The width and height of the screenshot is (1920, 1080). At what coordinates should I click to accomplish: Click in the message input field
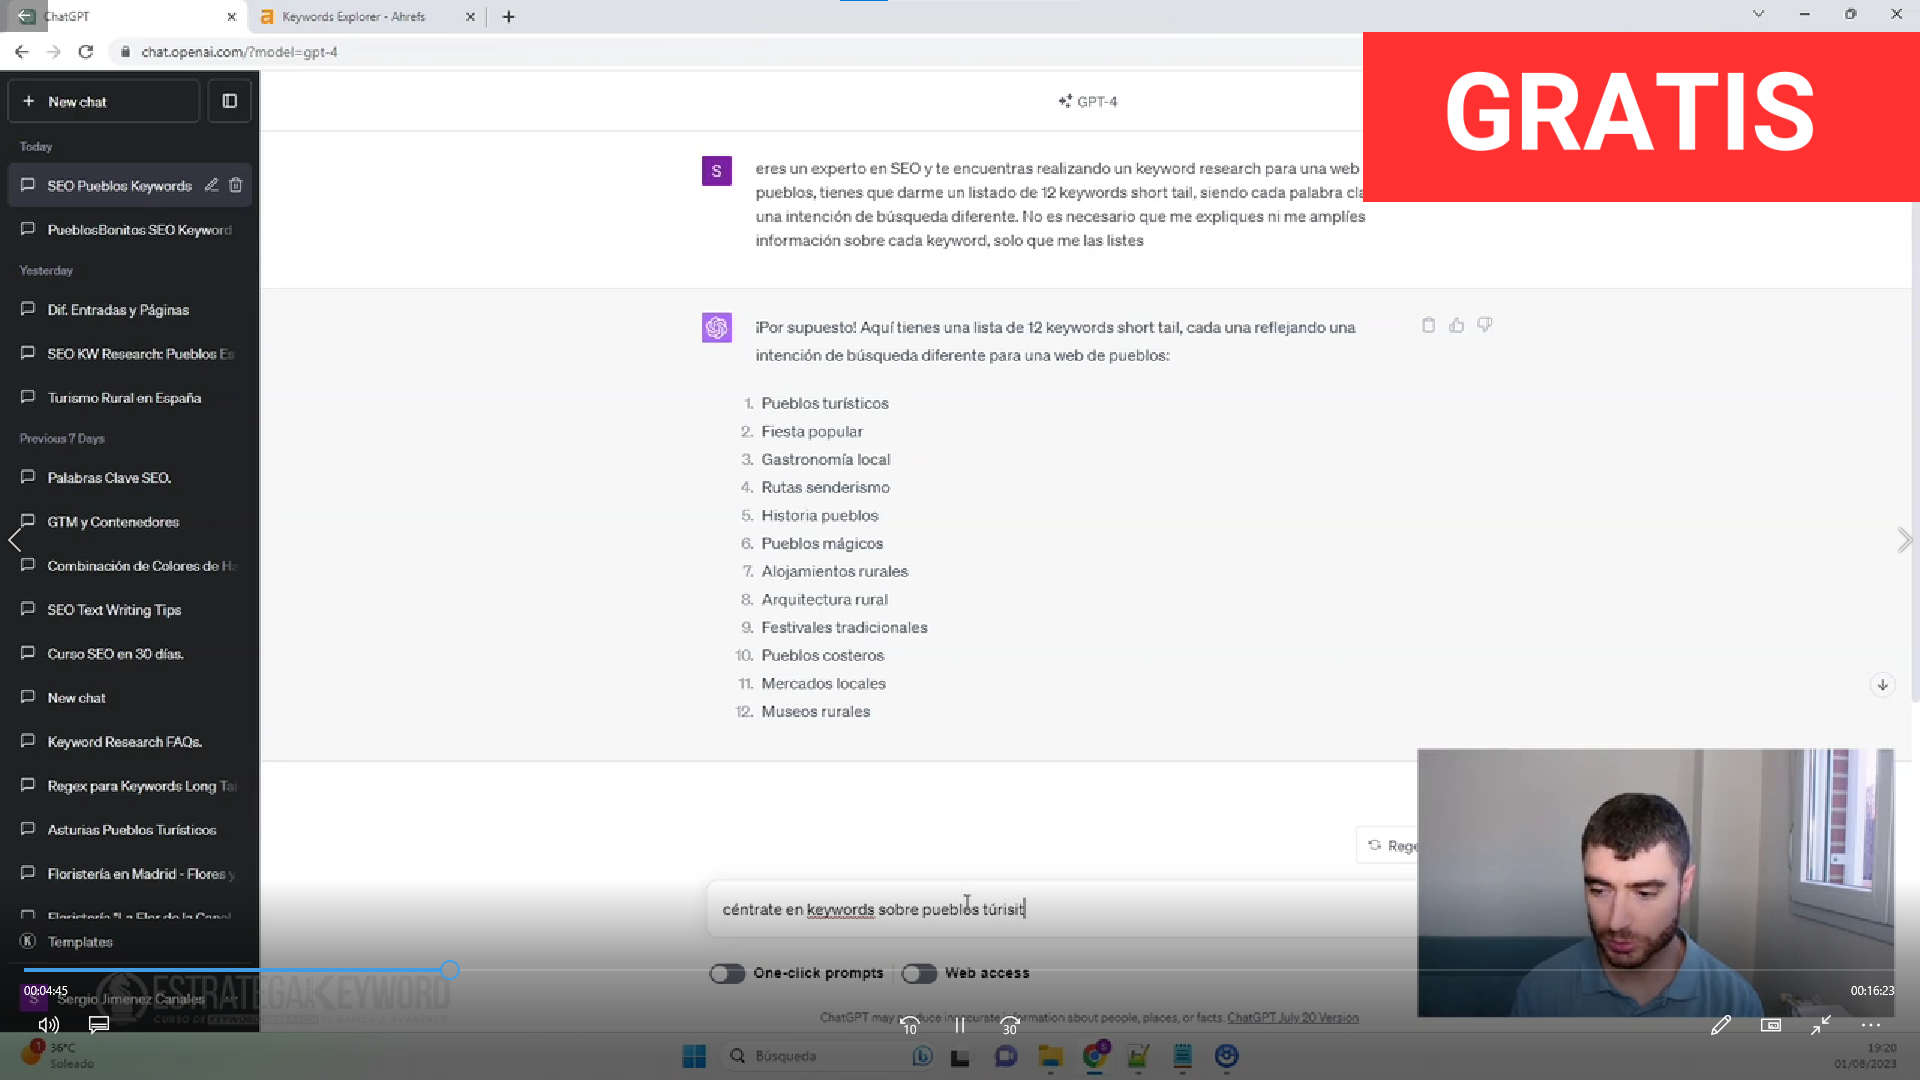pyautogui.click(x=1060, y=909)
